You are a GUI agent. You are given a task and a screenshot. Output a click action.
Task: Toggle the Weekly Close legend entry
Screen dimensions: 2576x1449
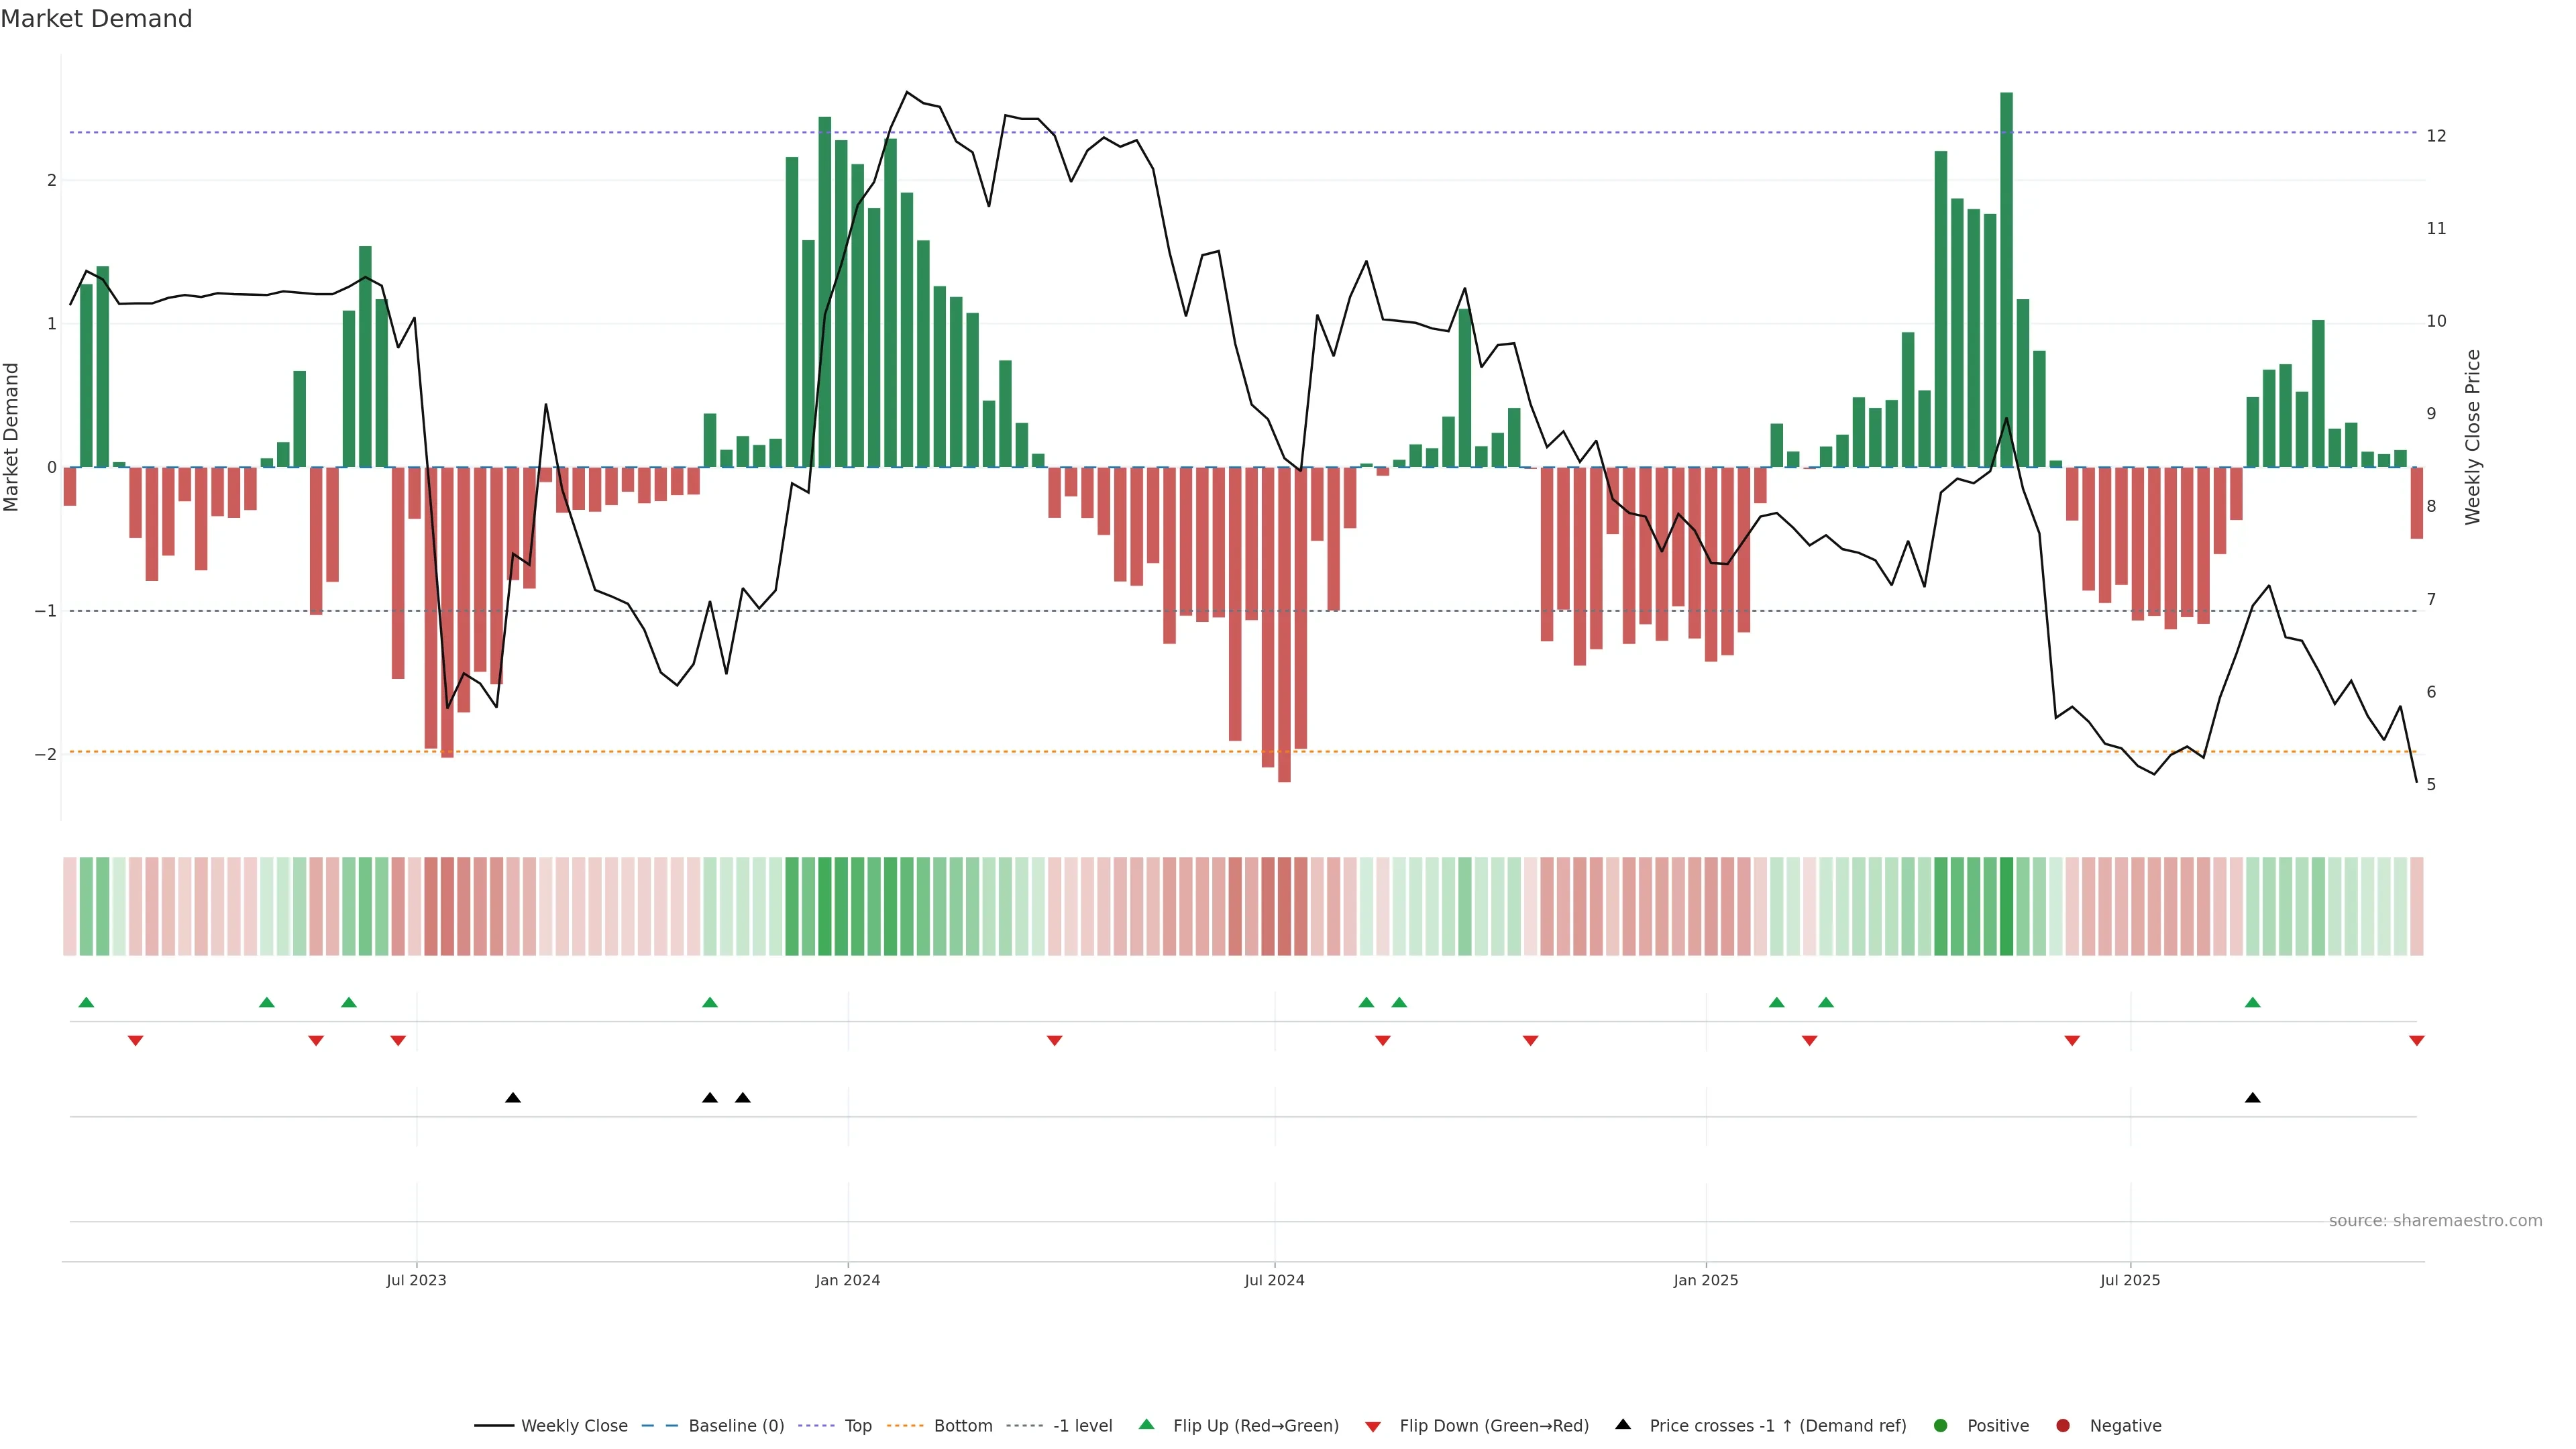tap(573, 1425)
